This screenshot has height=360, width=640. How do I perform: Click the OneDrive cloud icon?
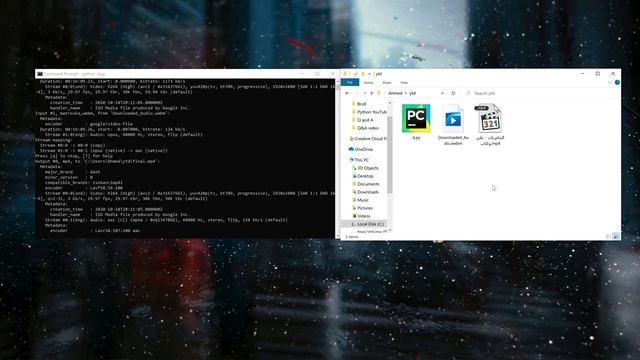pyautogui.click(x=351, y=149)
